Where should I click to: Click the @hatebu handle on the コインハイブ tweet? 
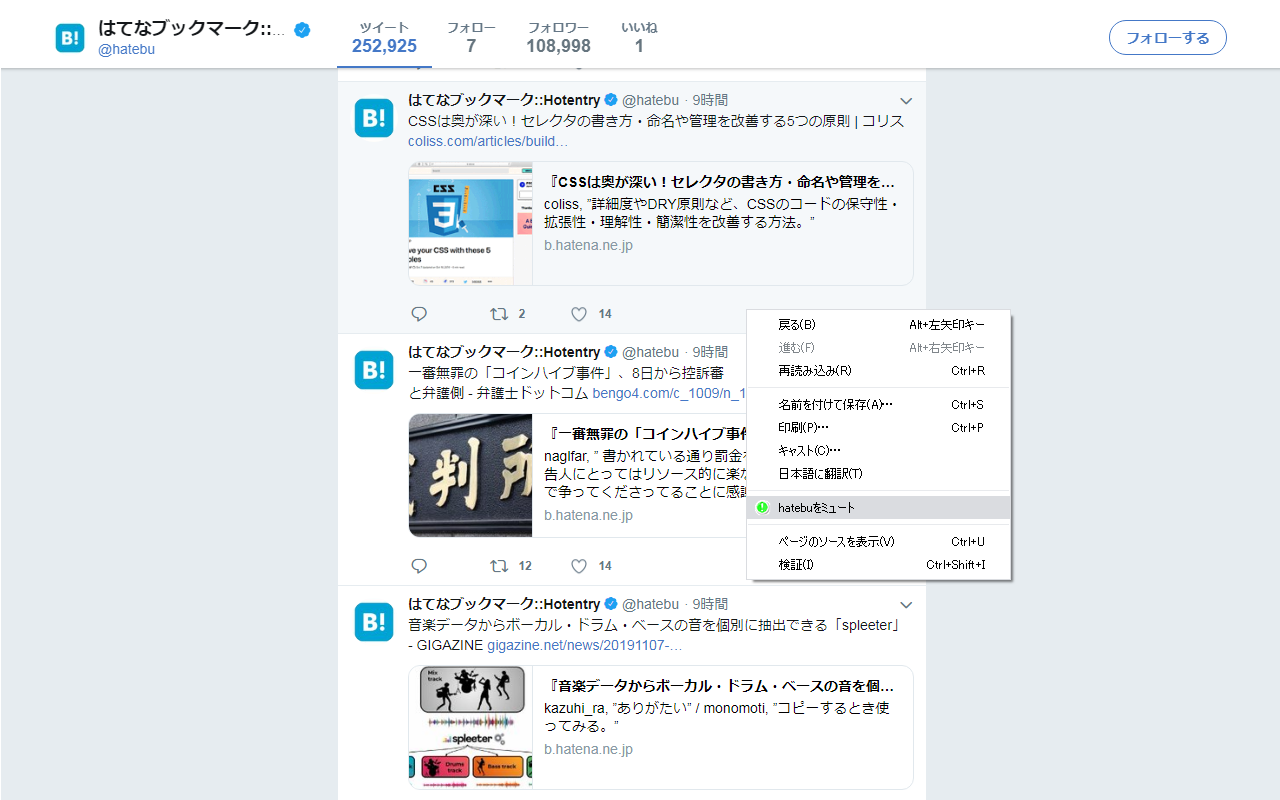click(x=650, y=352)
